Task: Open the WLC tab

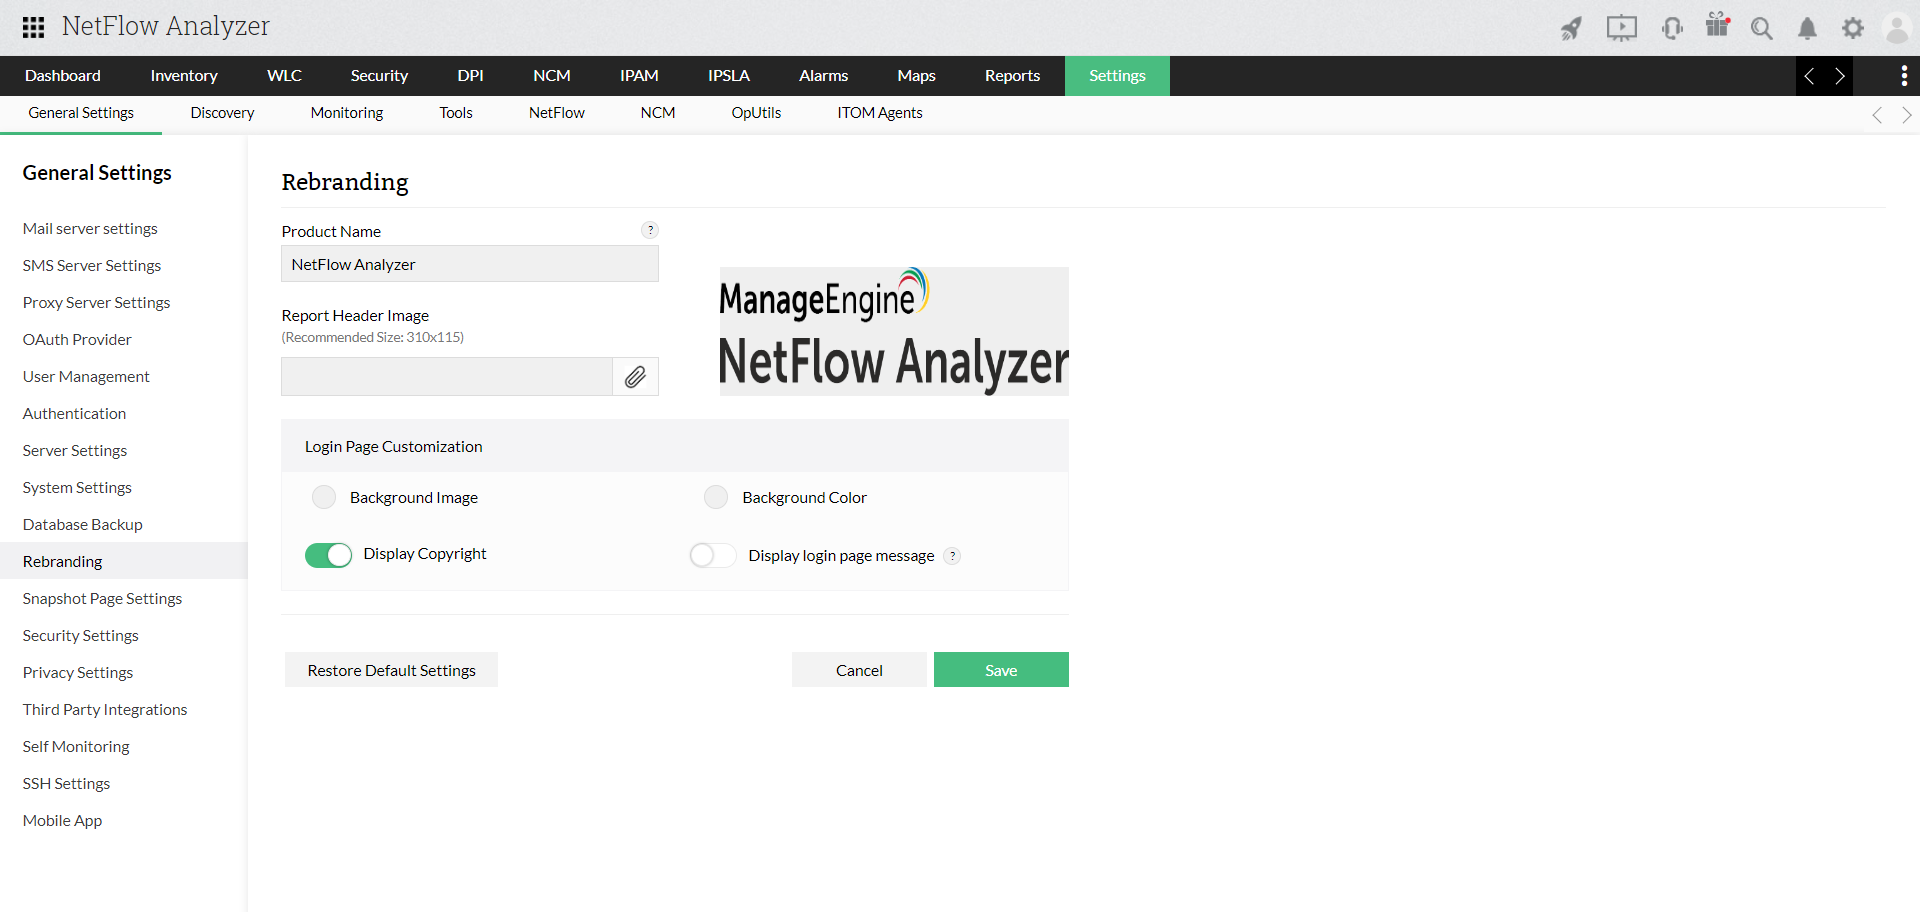Action: pyautogui.click(x=284, y=76)
